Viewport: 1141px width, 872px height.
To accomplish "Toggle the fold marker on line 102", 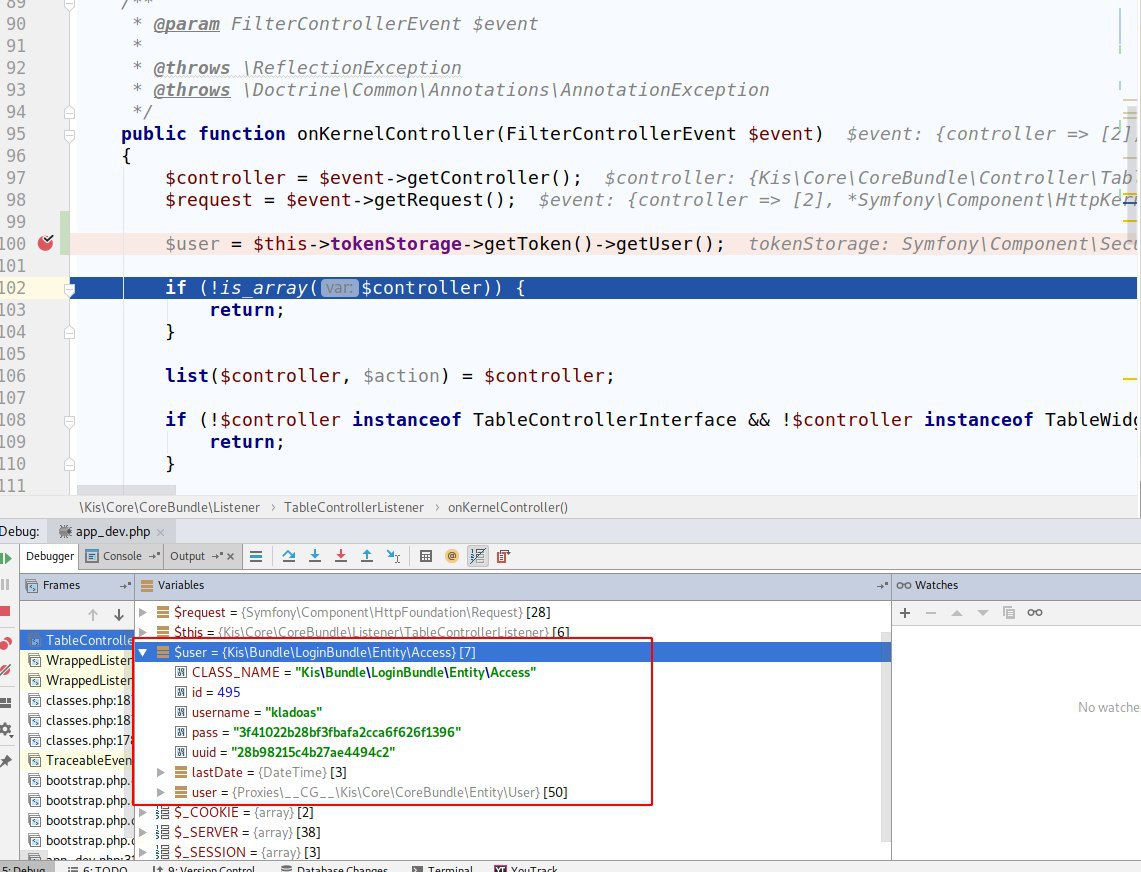I will click(x=69, y=289).
